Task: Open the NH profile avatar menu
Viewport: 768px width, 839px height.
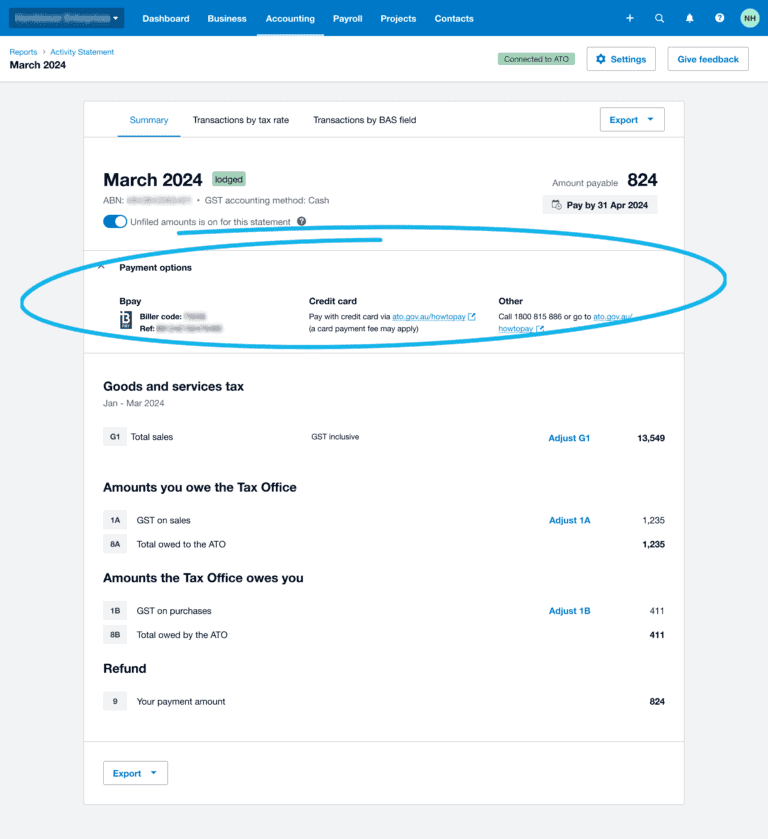Action: (x=749, y=18)
